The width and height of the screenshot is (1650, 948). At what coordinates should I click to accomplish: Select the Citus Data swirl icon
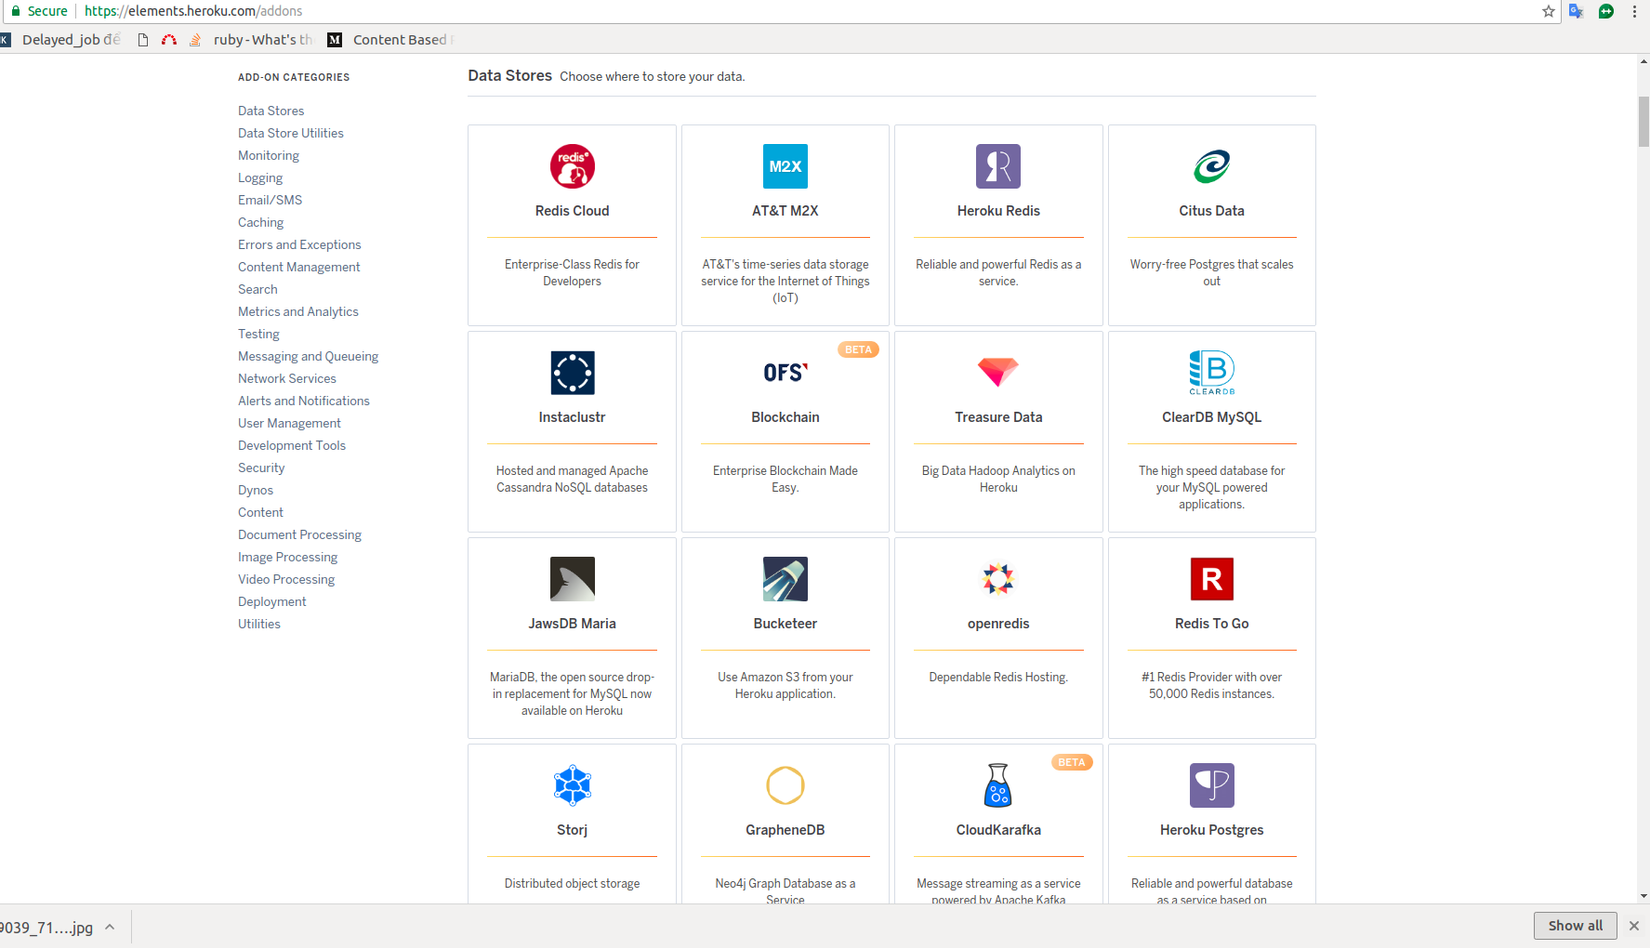click(1211, 166)
